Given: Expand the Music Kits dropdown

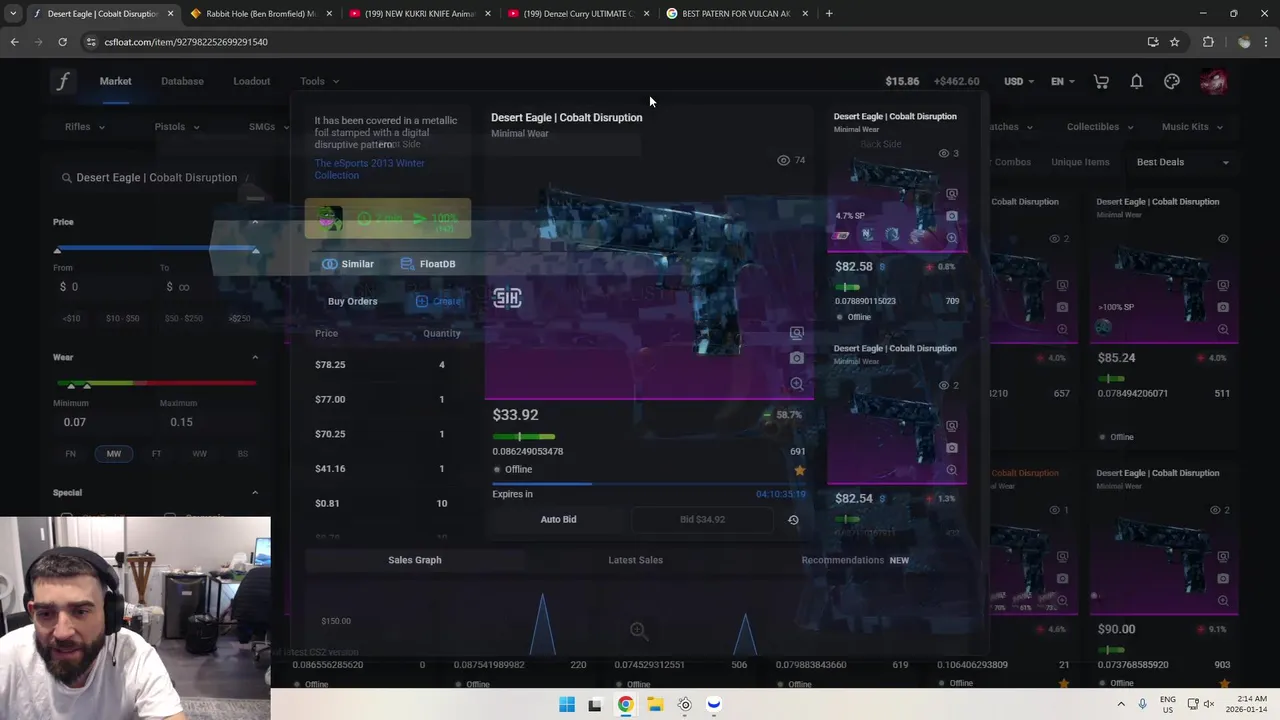Looking at the screenshot, I should pyautogui.click(x=1191, y=127).
